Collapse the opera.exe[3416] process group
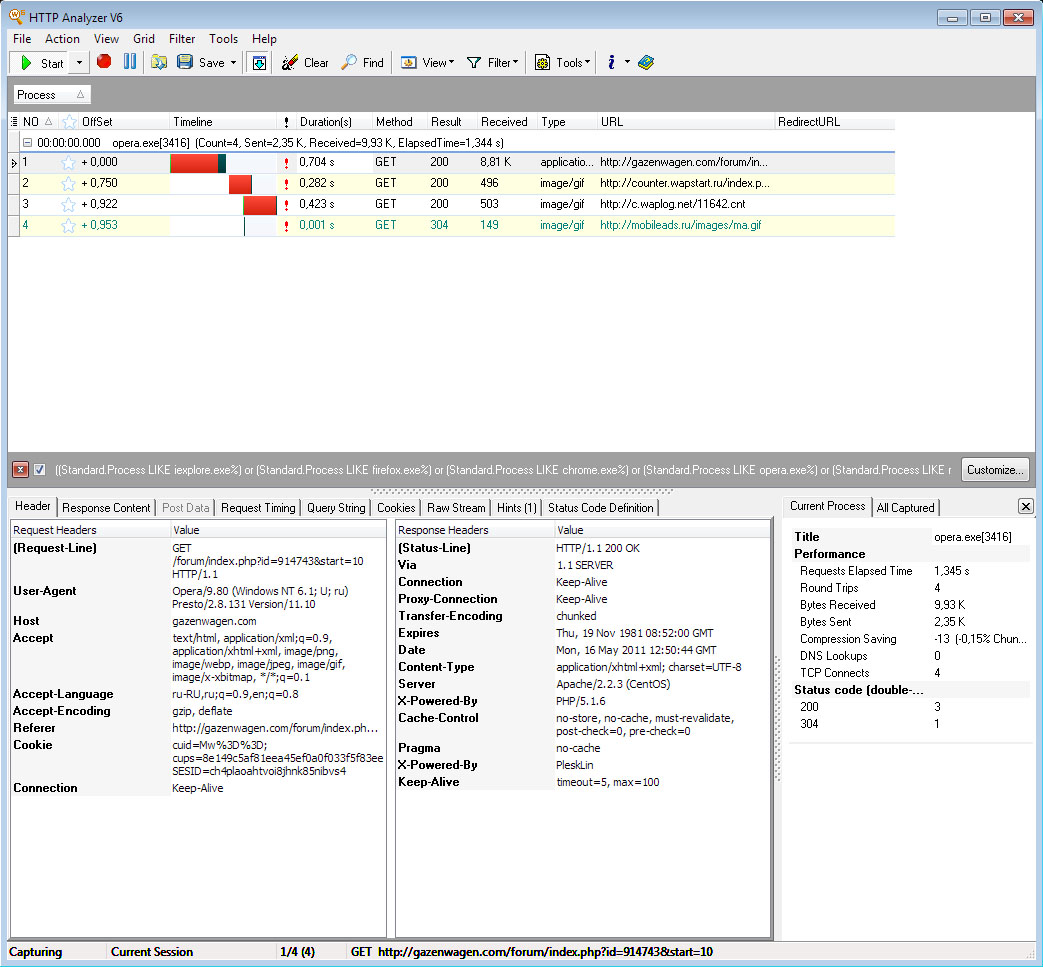 pyautogui.click(x=27, y=143)
